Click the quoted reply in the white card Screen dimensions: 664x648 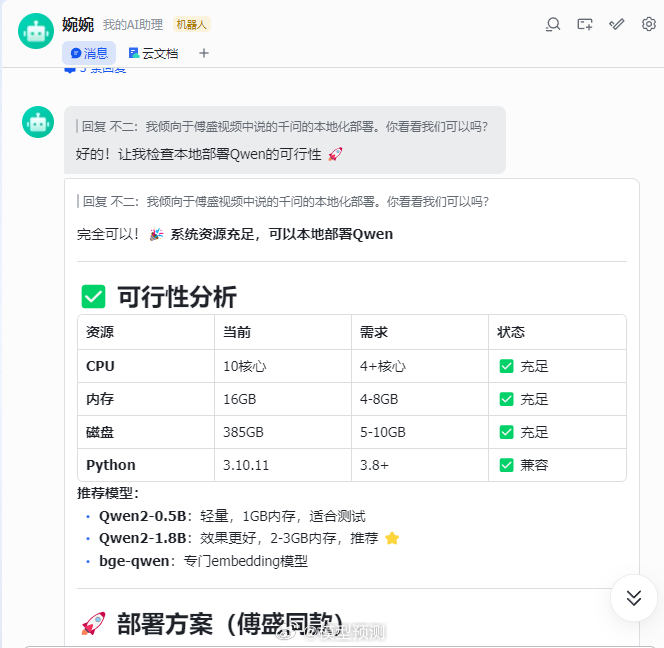pos(285,202)
